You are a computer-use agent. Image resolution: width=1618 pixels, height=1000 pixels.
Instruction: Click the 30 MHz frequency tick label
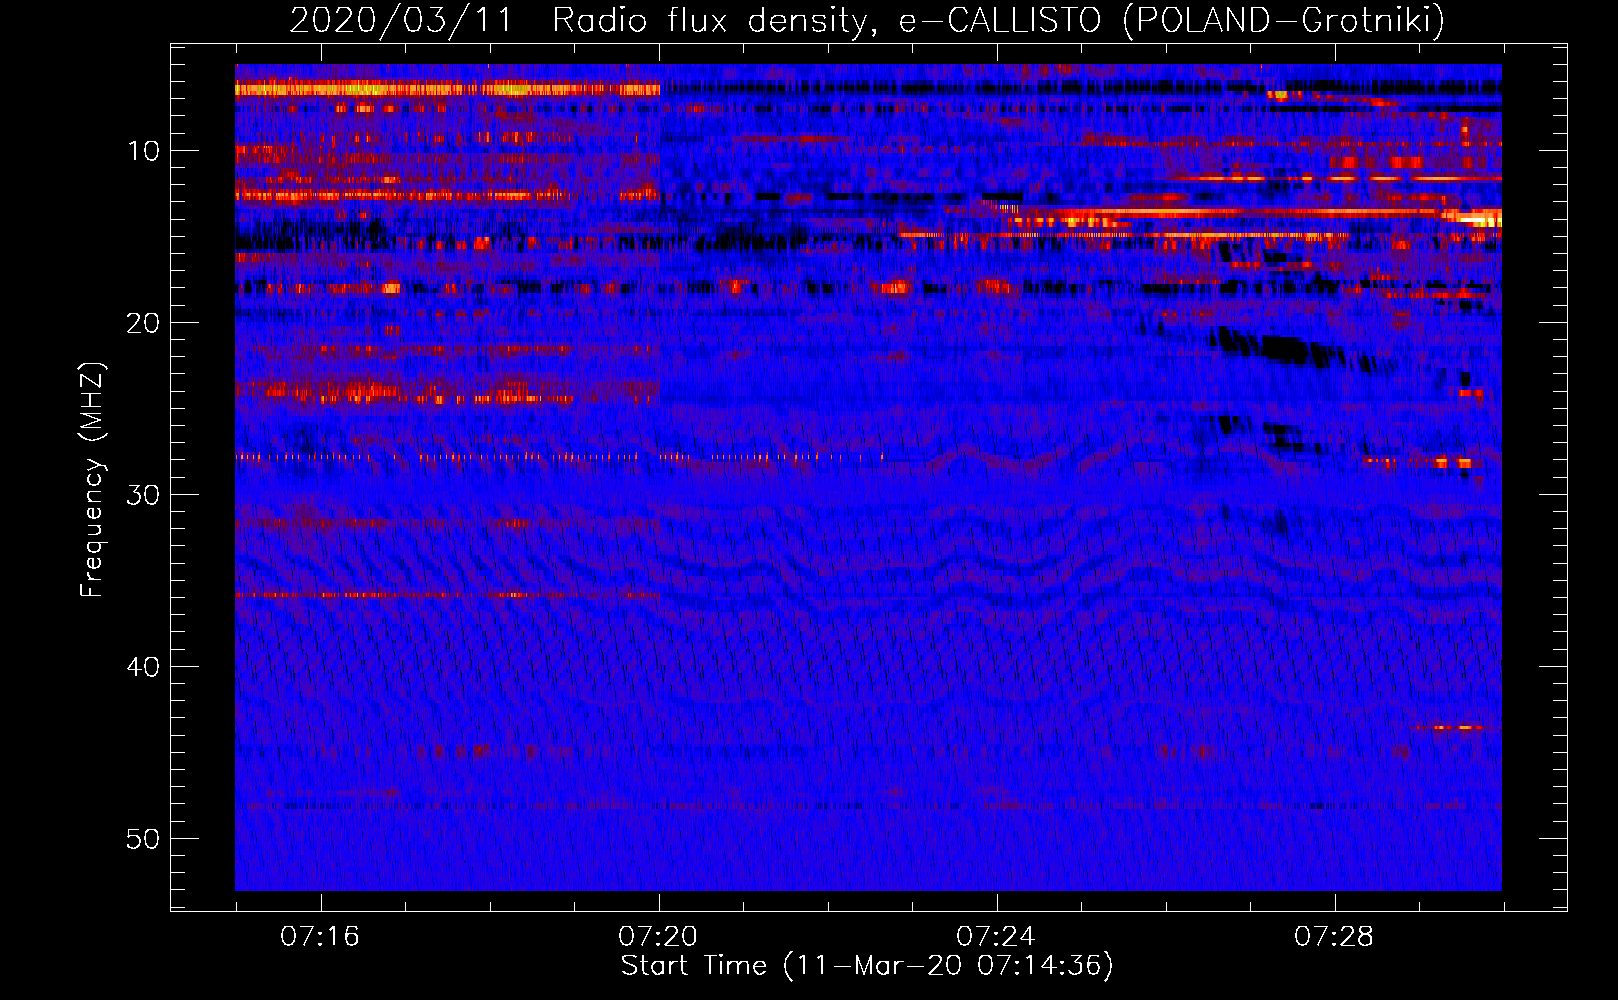(144, 495)
